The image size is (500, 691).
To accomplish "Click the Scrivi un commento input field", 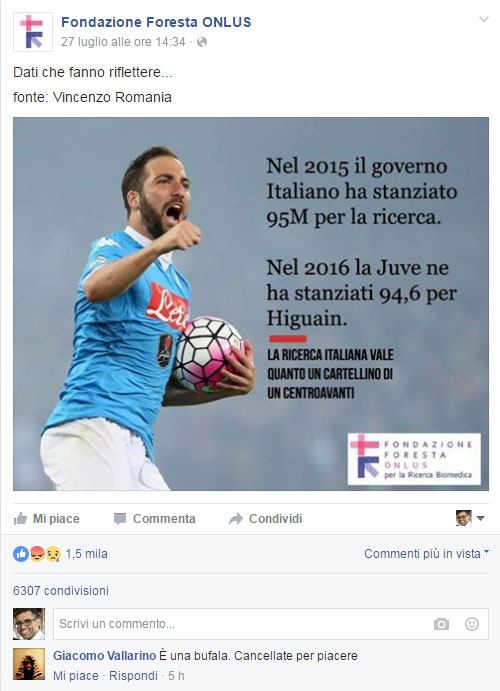I will pos(271,624).
